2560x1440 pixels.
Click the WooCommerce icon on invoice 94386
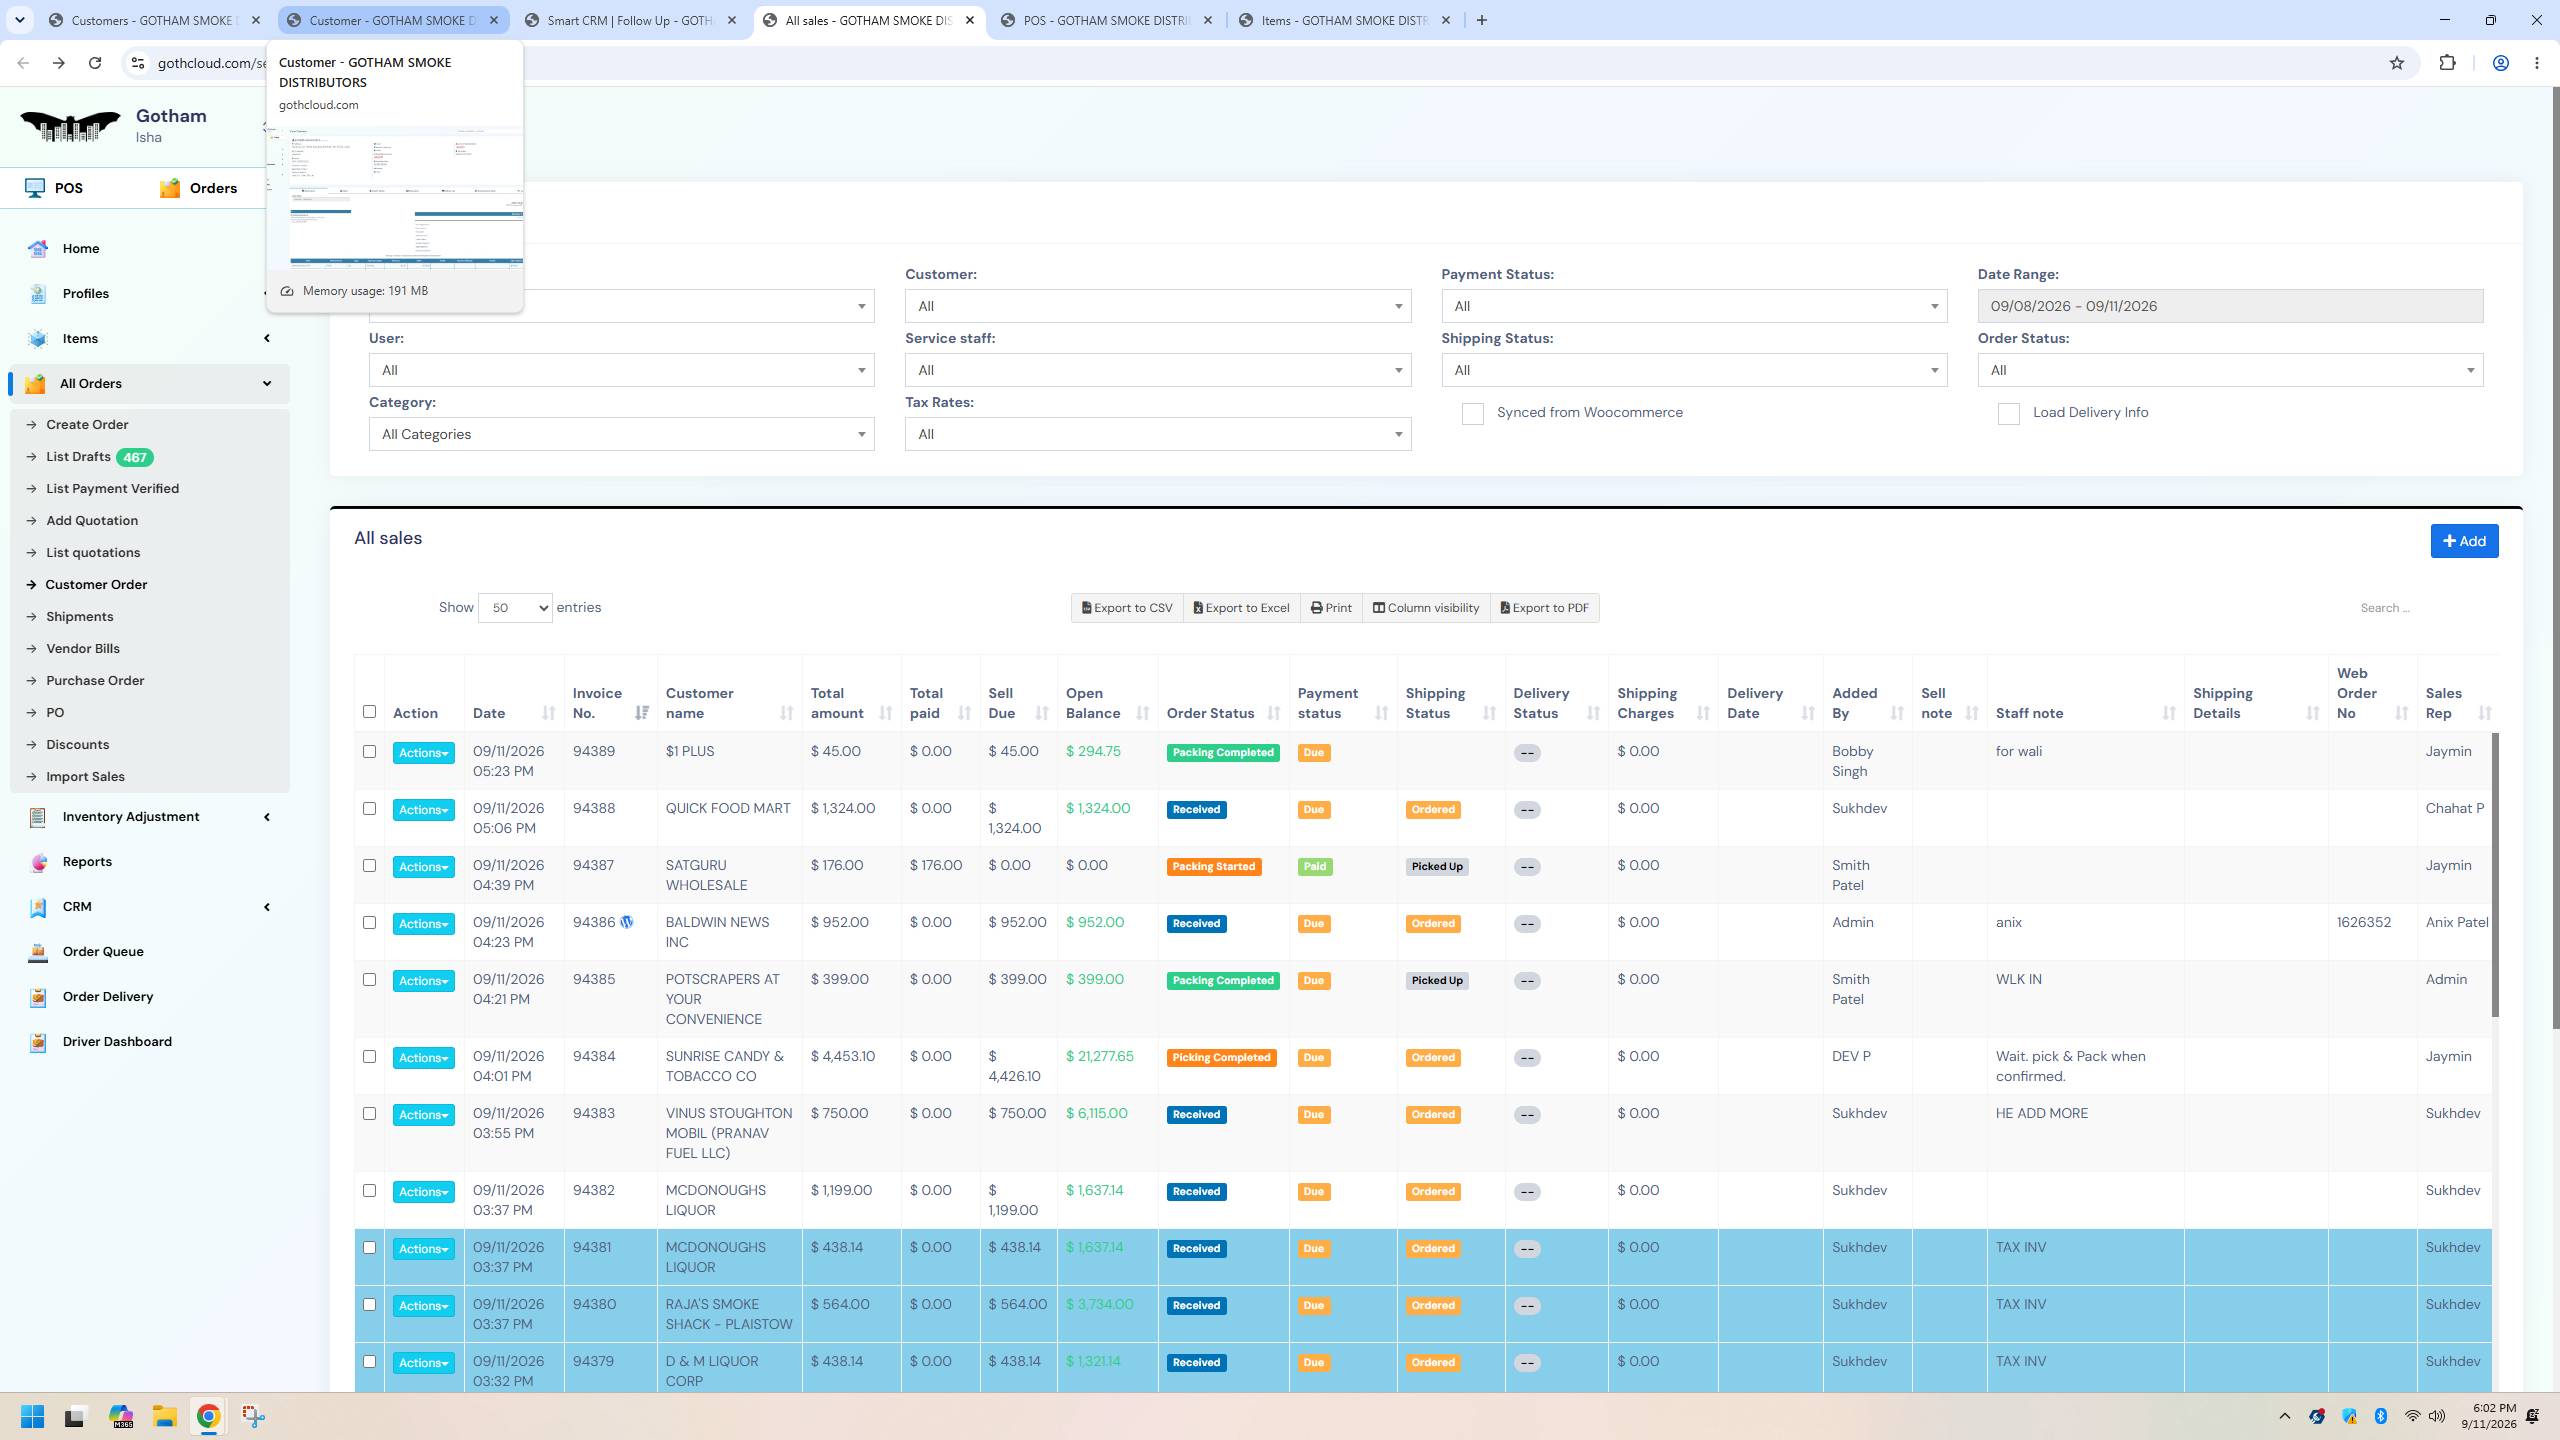click(x=627, y=922)
